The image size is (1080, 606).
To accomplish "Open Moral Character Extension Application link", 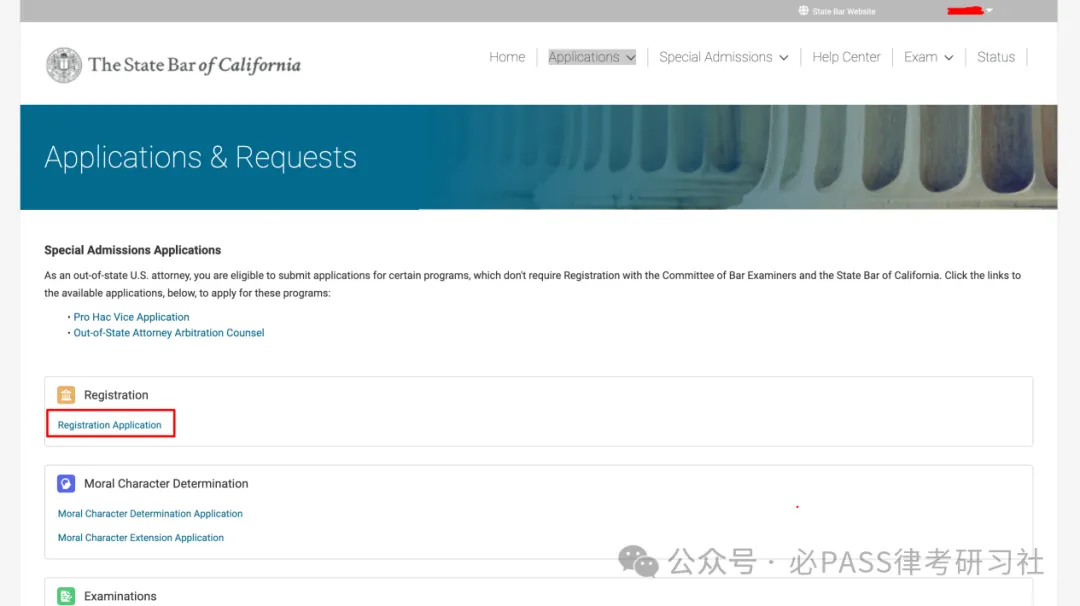I will 141,538.
